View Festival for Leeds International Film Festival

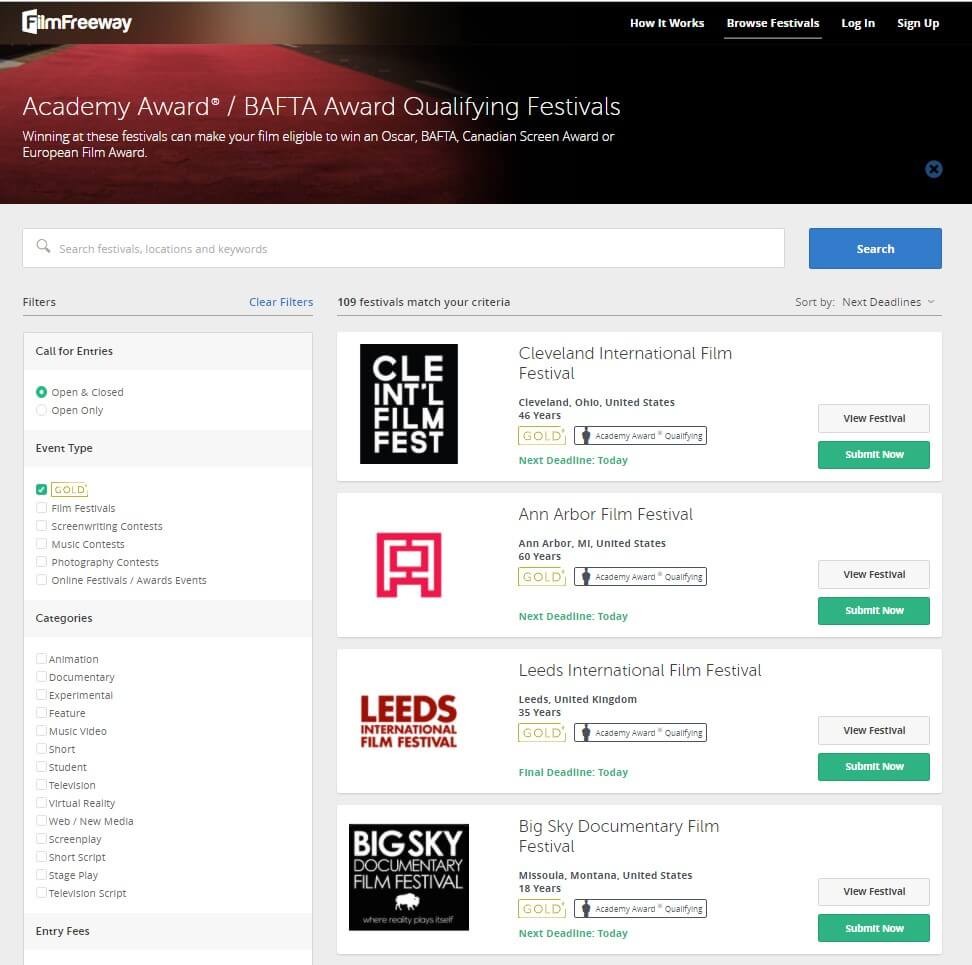(874, 731)
